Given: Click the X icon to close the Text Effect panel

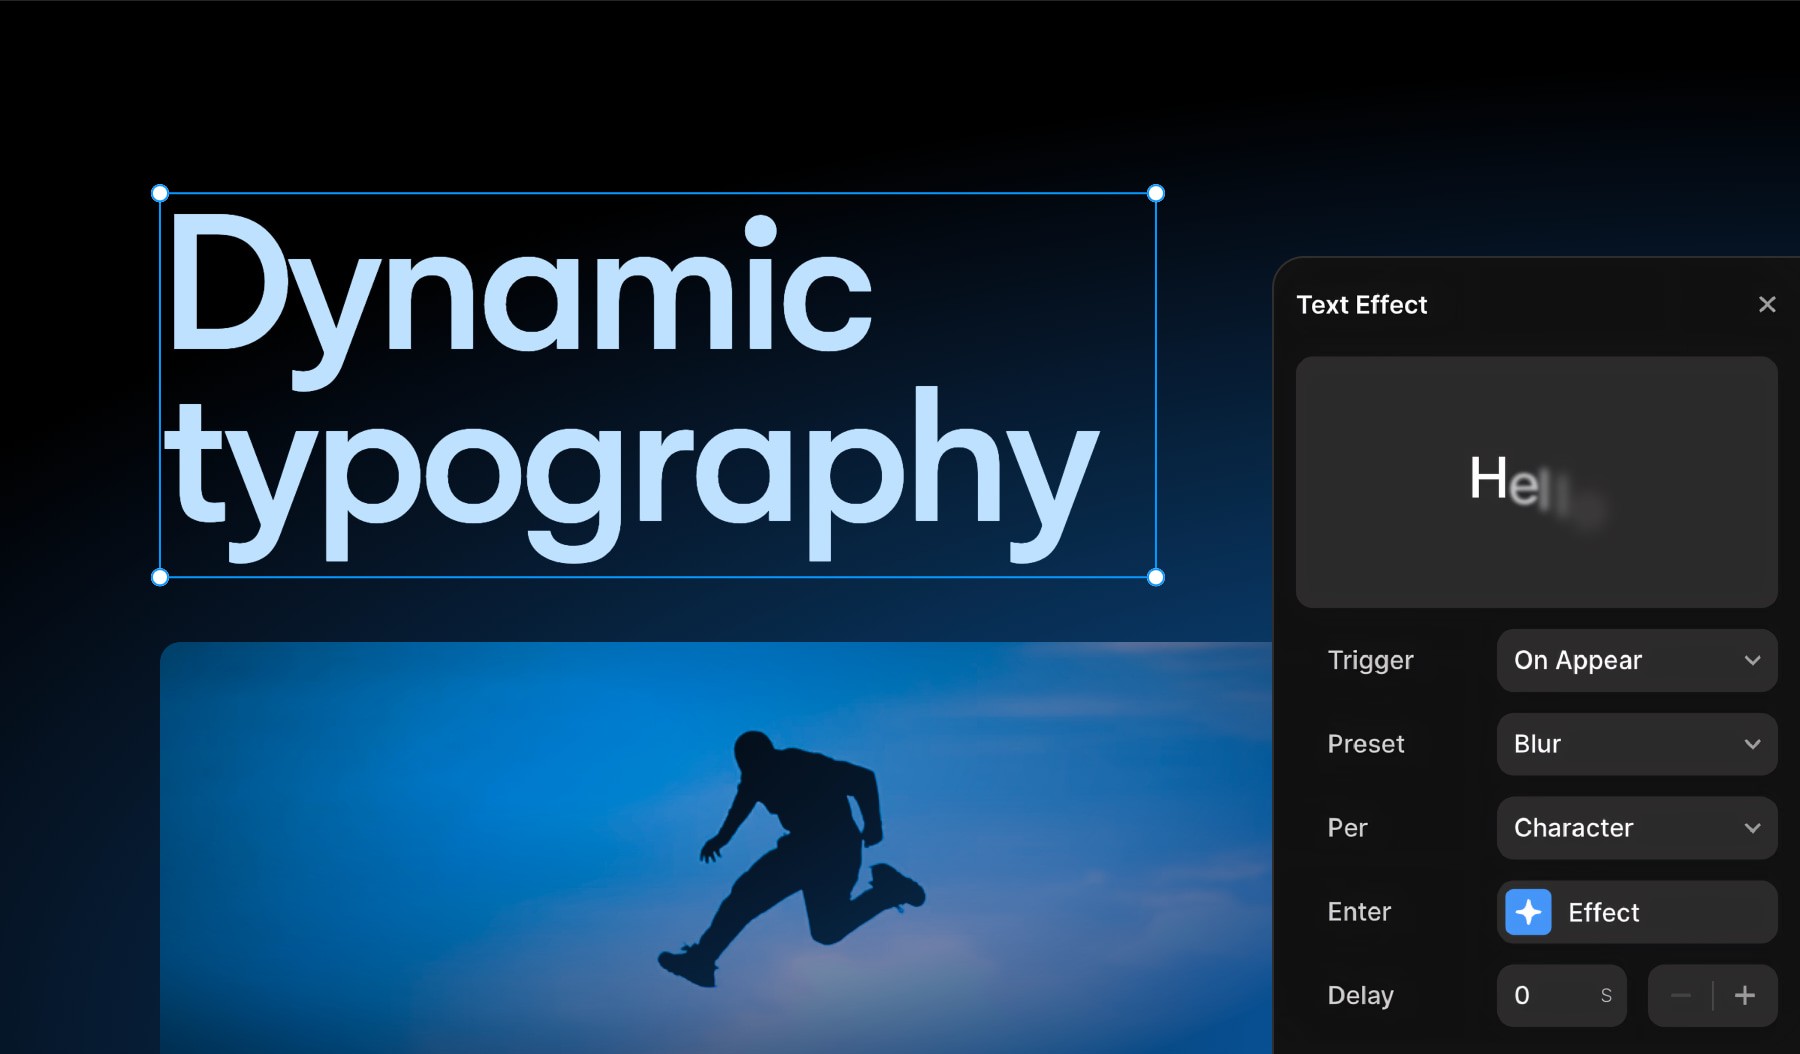Looking at the screenshot, I should pyautogui.click(x=1768, y=304).
